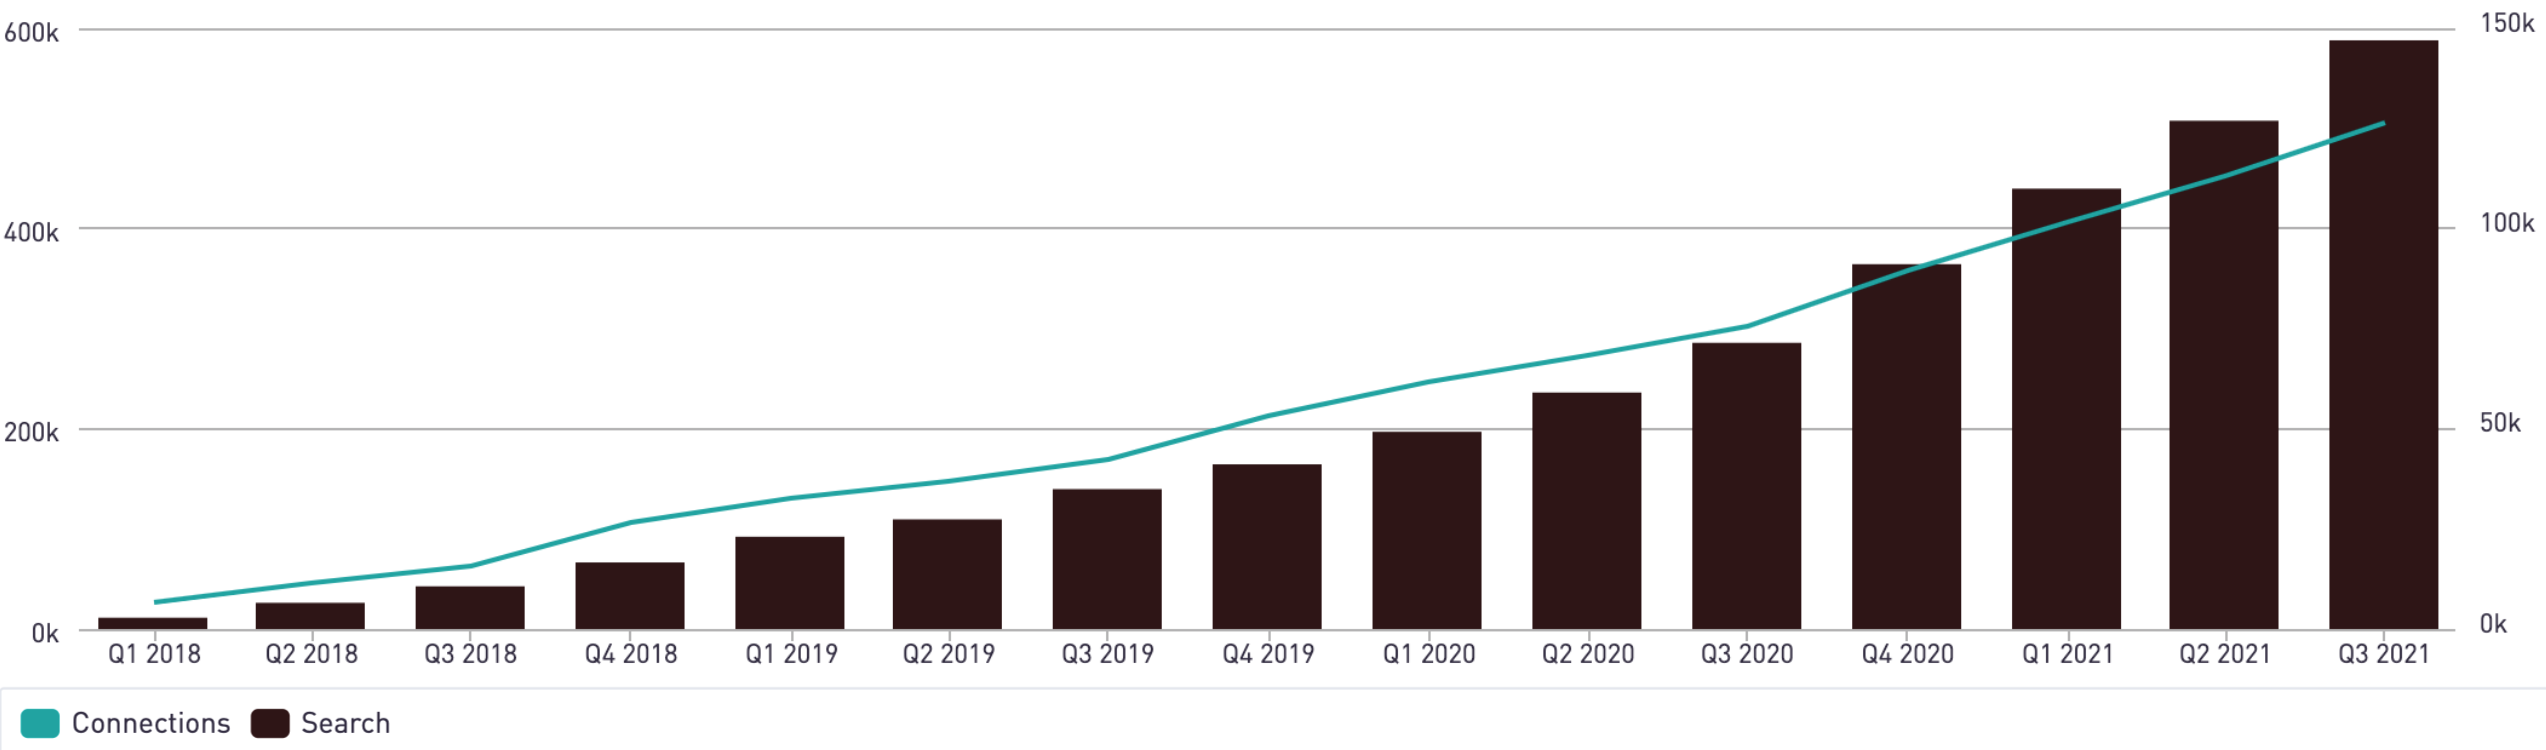Click the 600k left axis label
This screenshot has width=2546, height=750.
click(x=31, y=33)
